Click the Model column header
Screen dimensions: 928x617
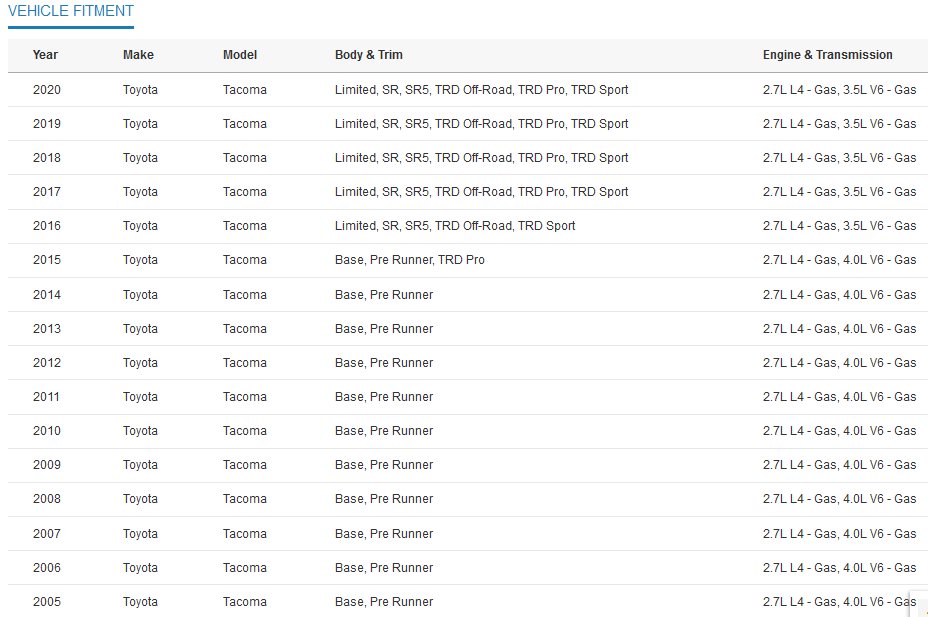(240, 55)
